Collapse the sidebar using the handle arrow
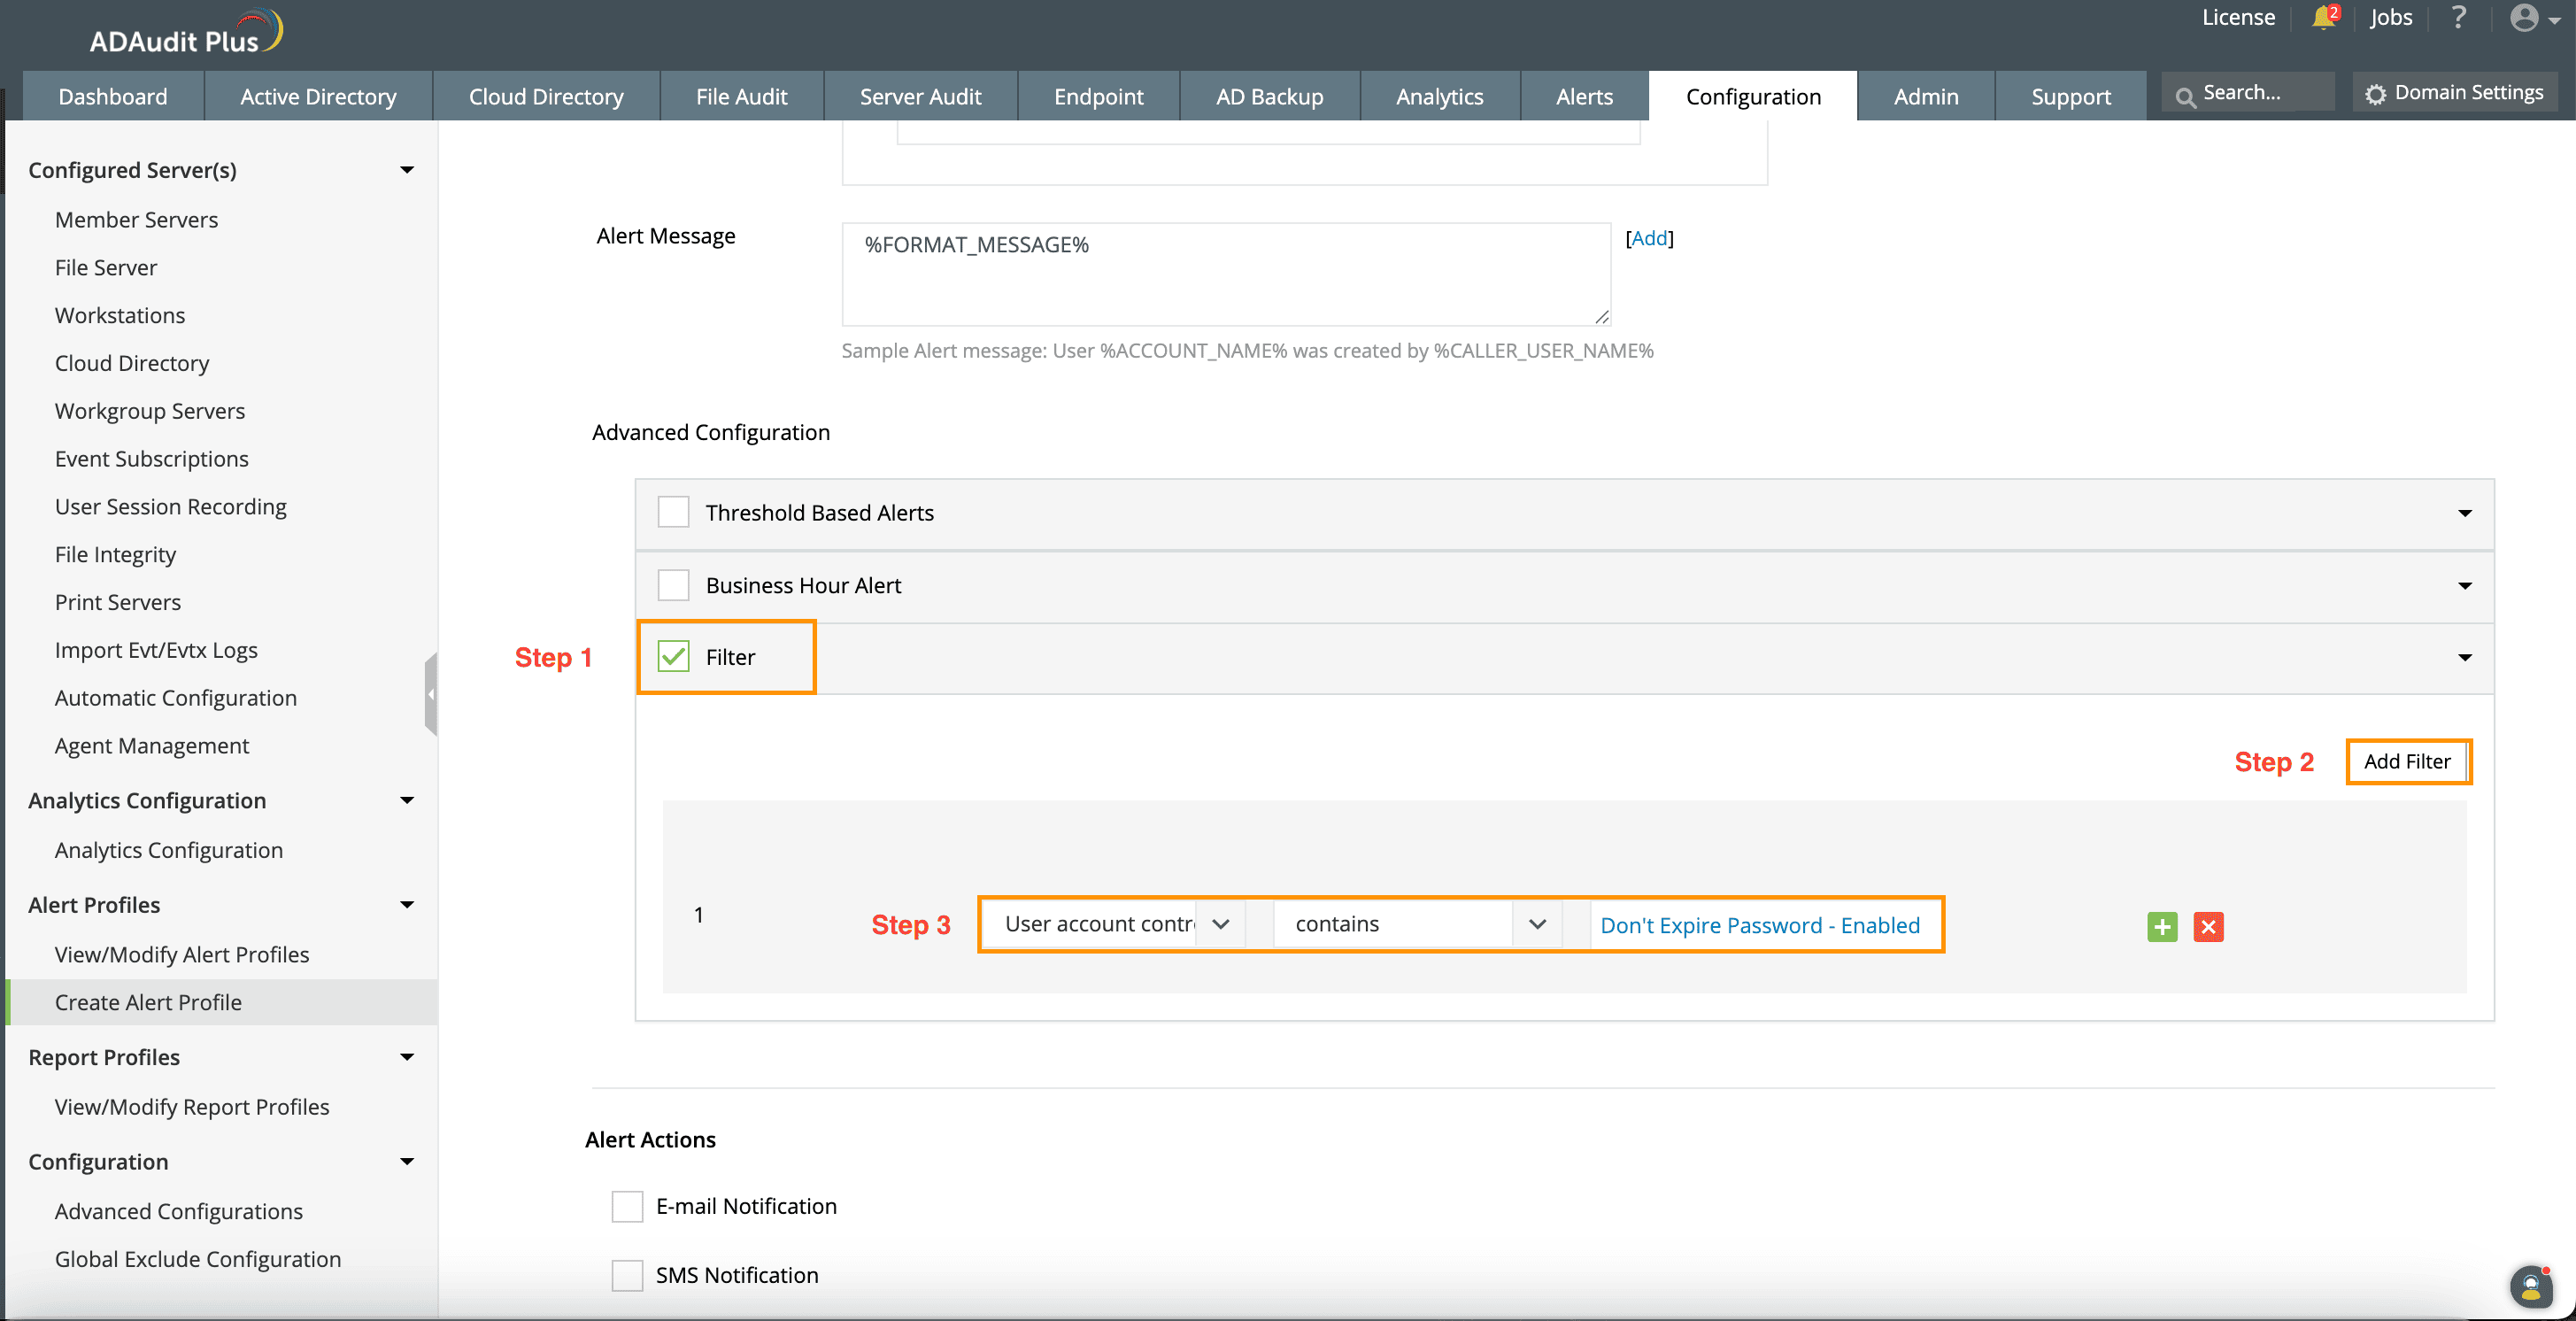 tap(431, 694)
